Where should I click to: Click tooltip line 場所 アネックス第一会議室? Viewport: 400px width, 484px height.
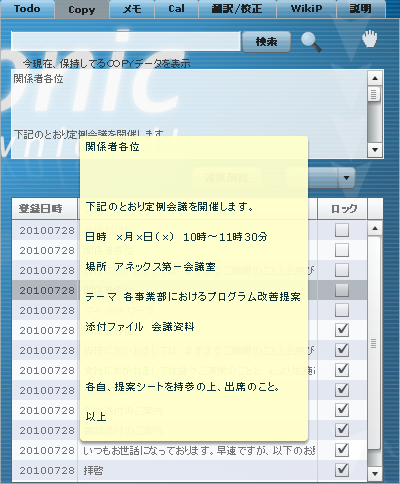pyautogui.click(x=151, y=267)
